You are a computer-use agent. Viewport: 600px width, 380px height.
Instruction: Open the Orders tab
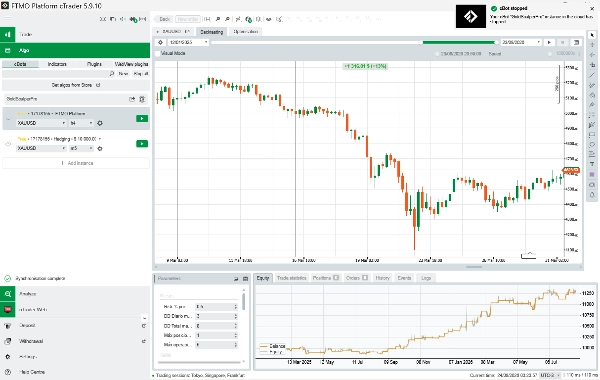(x=357, y=278)
